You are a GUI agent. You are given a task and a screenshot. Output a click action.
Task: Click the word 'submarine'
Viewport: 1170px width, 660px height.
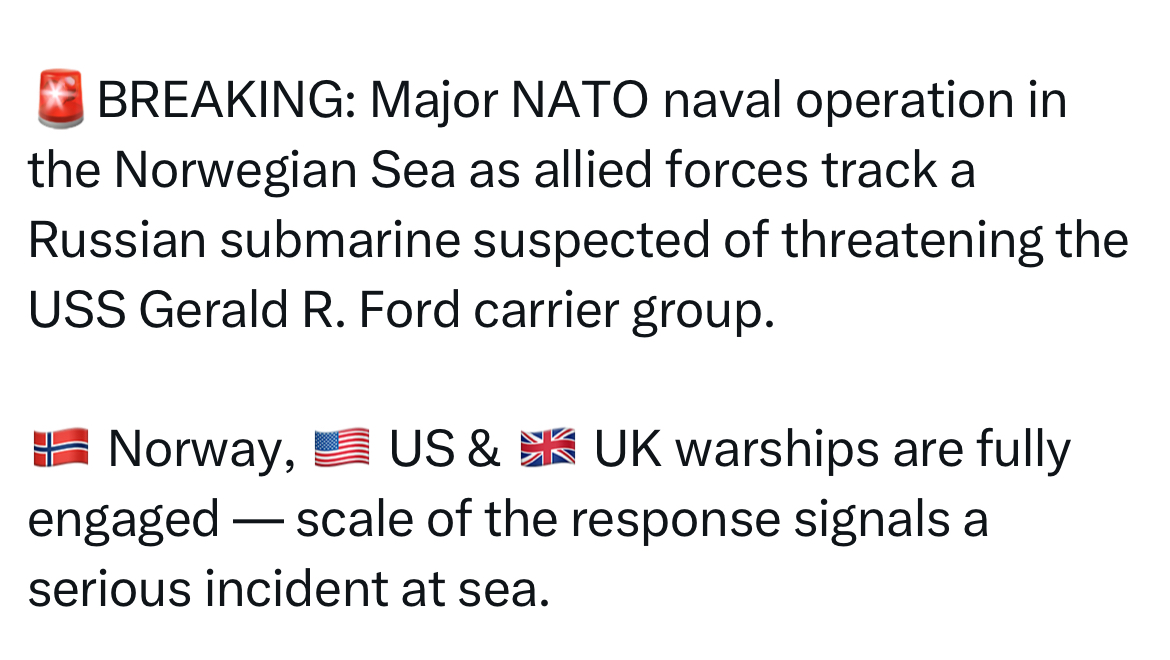pyautogui.click(x=340, y=240)
